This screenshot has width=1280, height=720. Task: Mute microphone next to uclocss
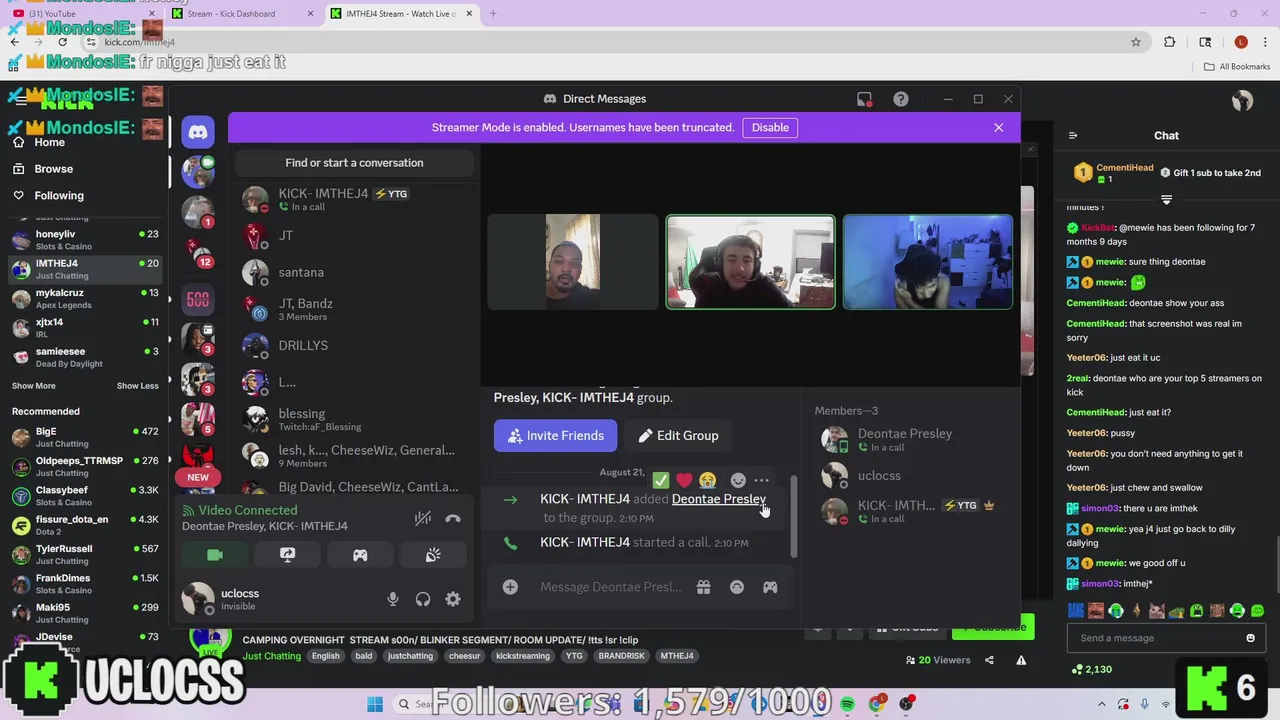(393, 599)
